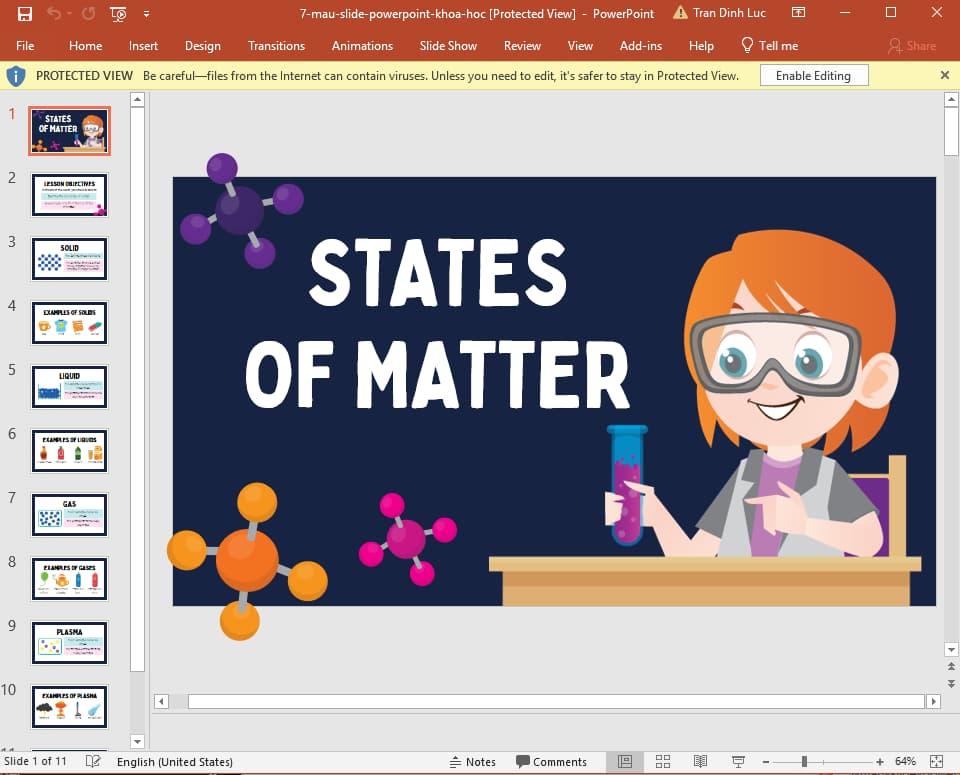Click the Protected View shield icon
Image resolution: width=960 pixels, height=775 pixels.
[16, 76]
